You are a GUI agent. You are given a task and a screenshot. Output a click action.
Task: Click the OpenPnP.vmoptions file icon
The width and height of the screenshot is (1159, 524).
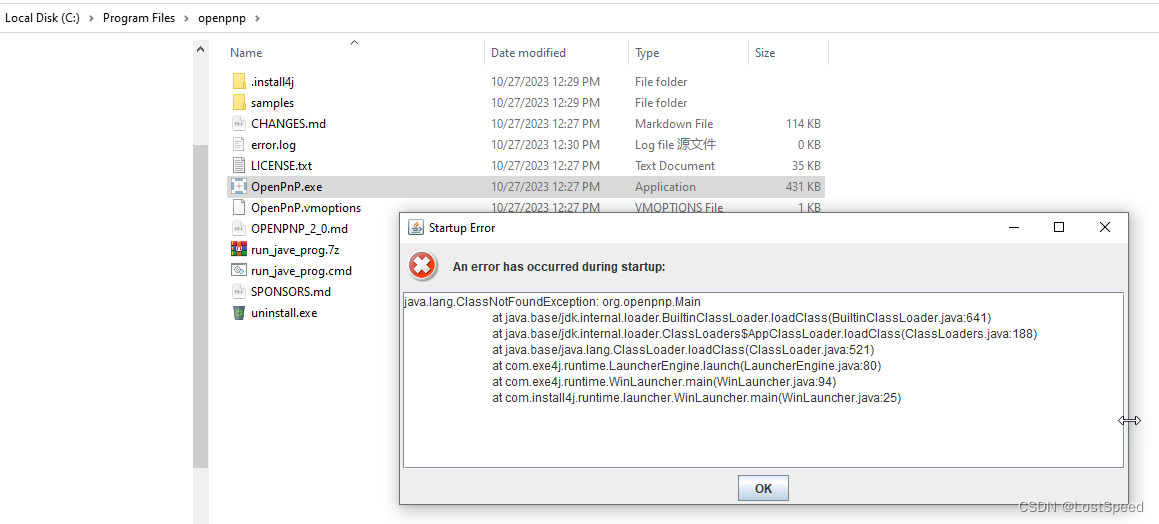click(x=239, y=208)
